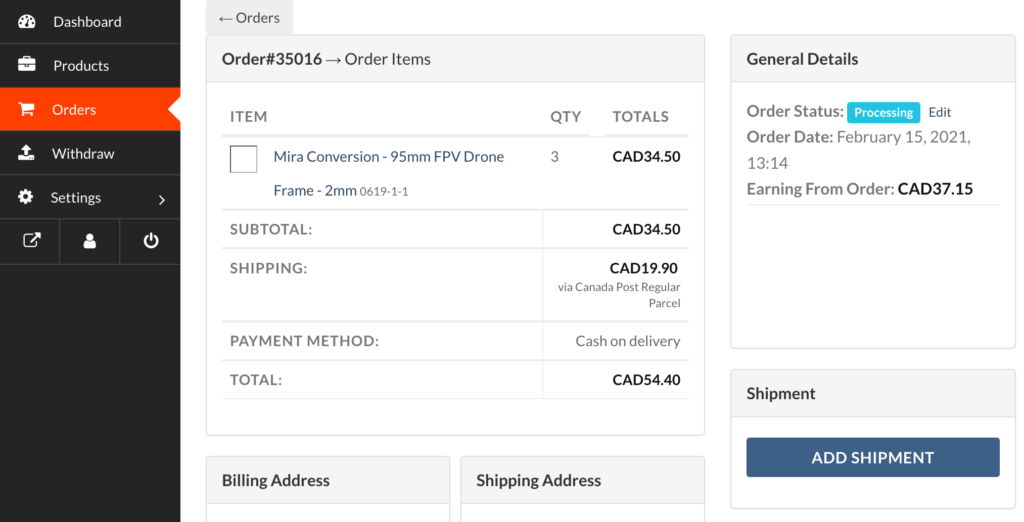
Task: Click the user profile icon
Action: pyautogui.click(x=90, y=241)
